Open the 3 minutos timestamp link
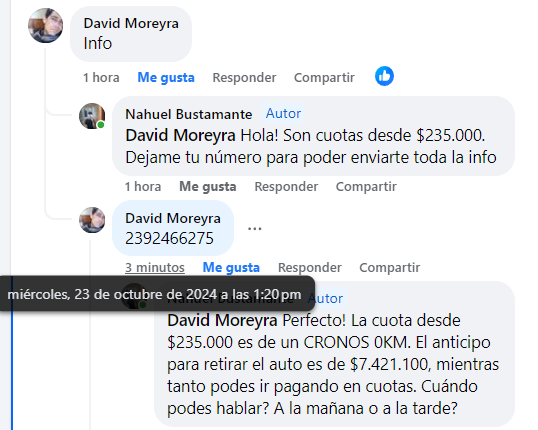Viewport: 538px width, 430px height. click(155, 268)
